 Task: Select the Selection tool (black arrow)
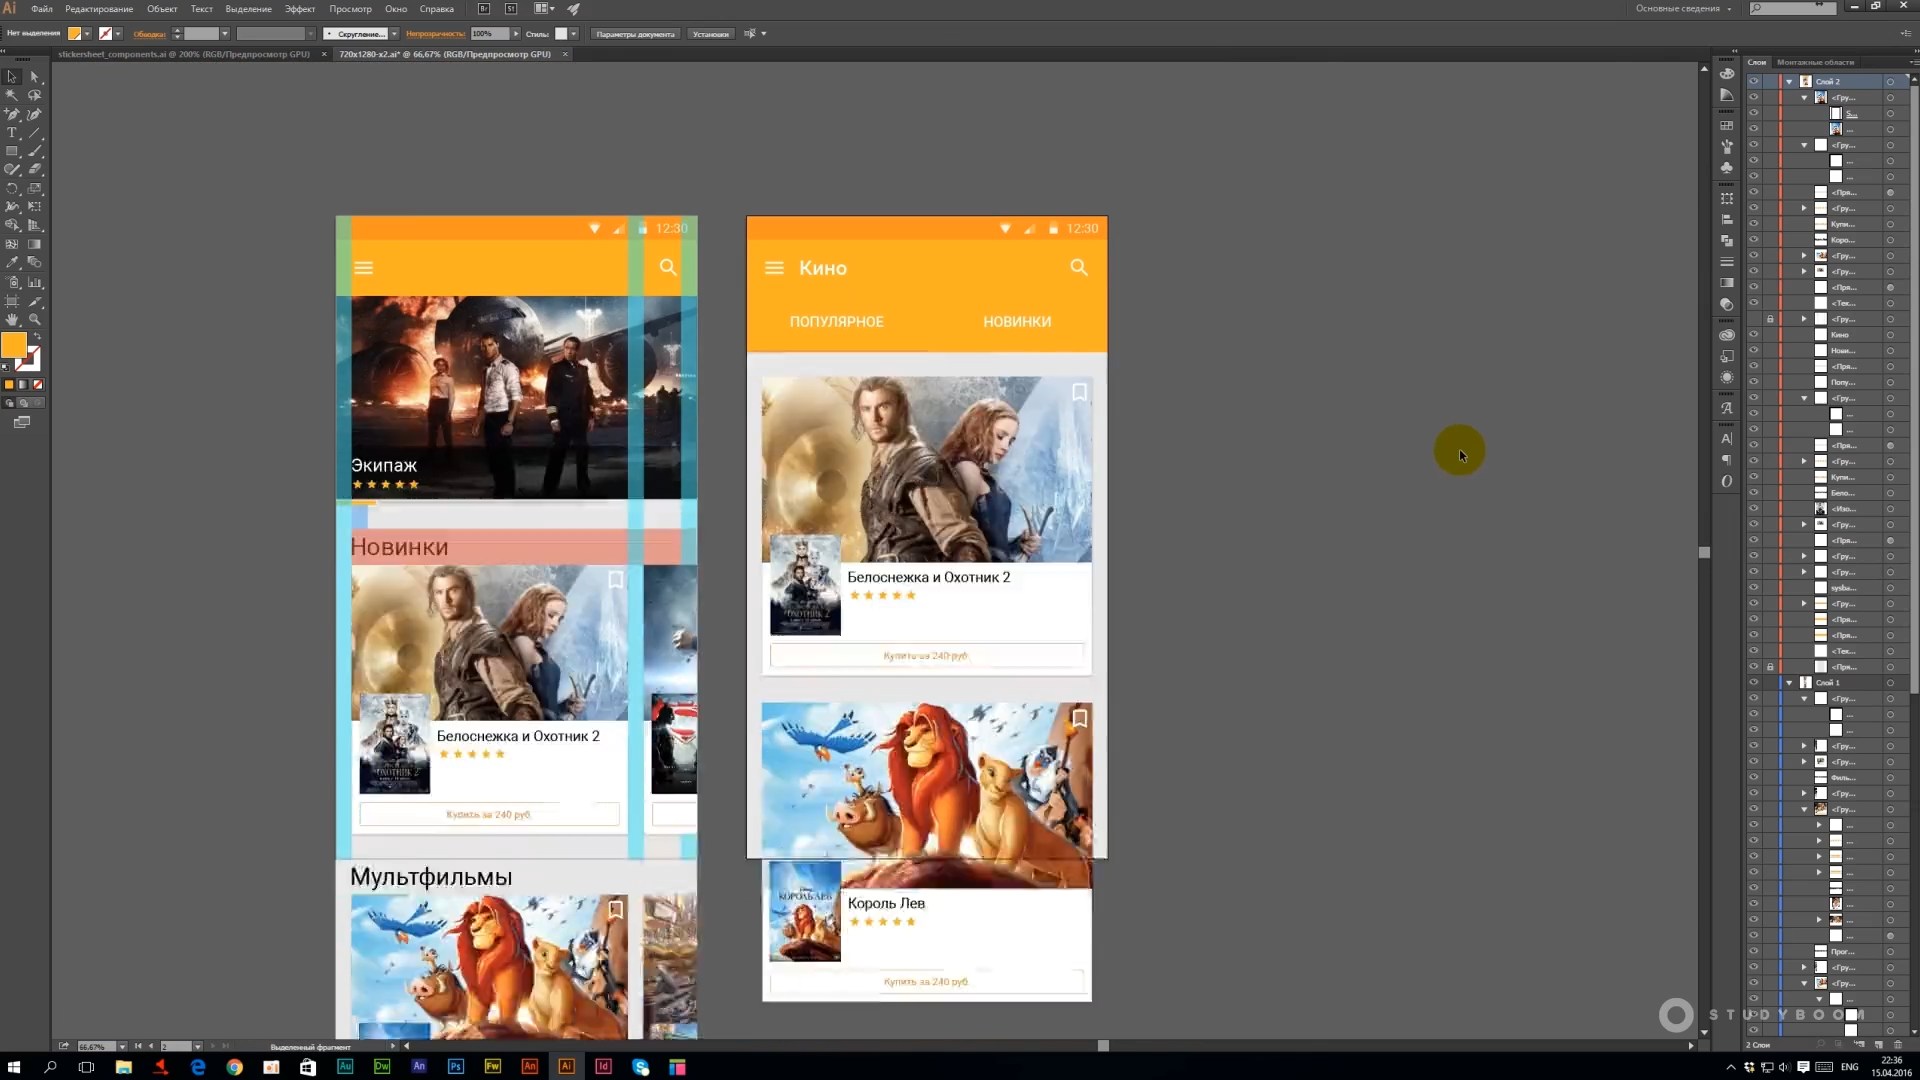[12, 77]
